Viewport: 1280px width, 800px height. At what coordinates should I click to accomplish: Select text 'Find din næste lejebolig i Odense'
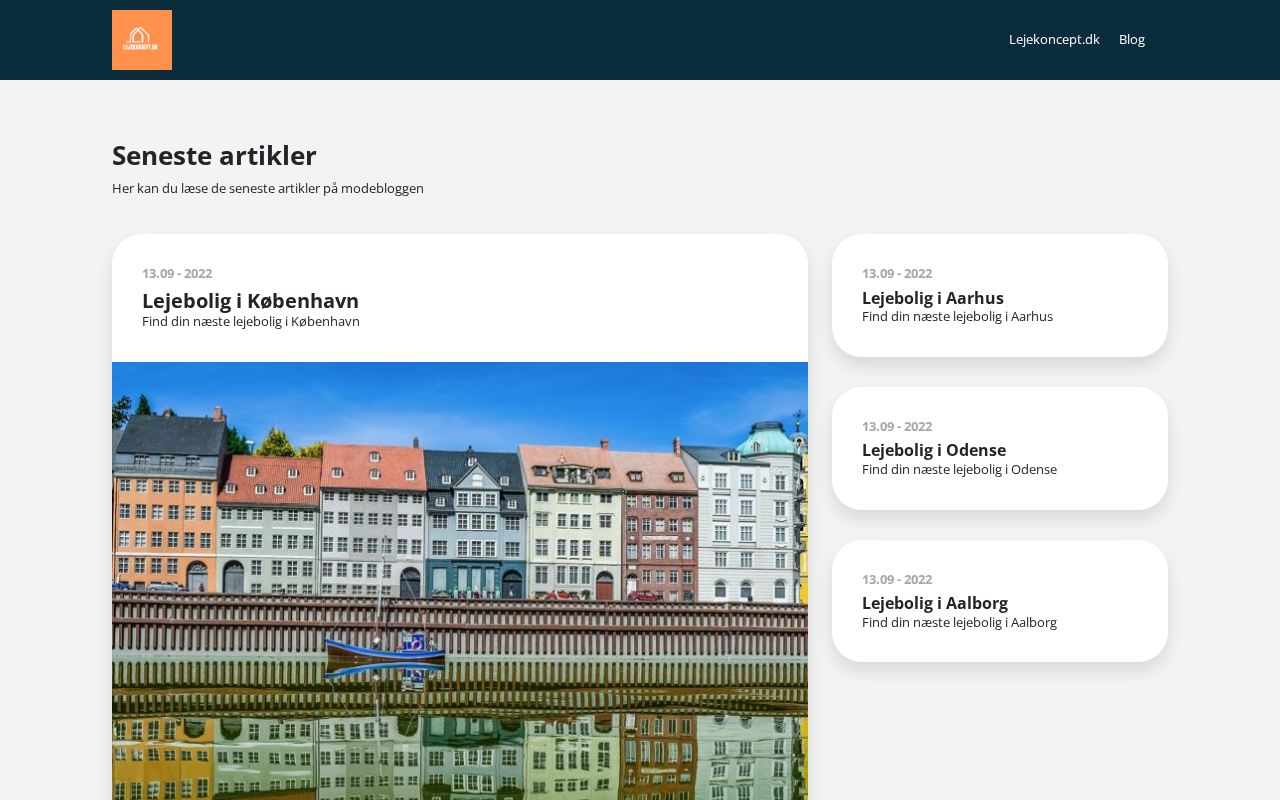click(x=959, y=470)
